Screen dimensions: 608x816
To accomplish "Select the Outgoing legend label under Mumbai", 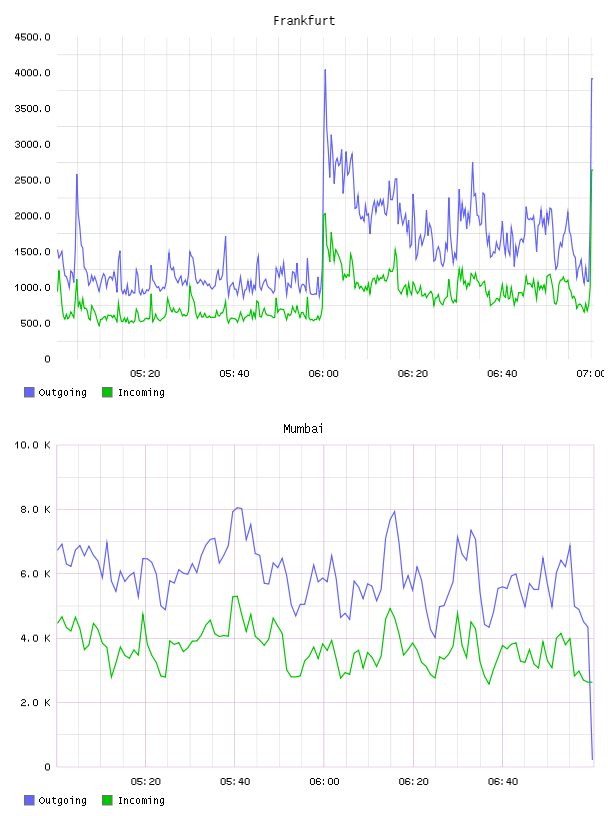I will pyautogui.click(x=62, y=801).
